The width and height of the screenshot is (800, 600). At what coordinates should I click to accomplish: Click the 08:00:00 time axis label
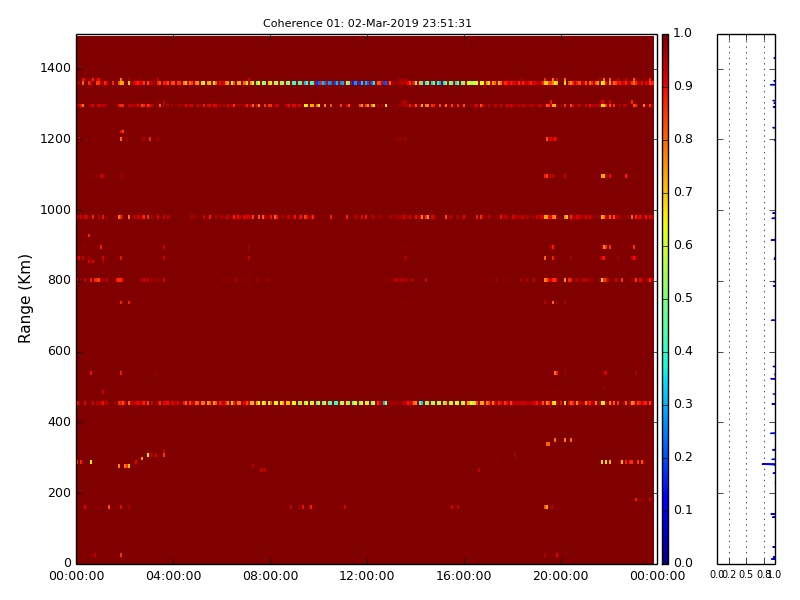pos(270,576)
